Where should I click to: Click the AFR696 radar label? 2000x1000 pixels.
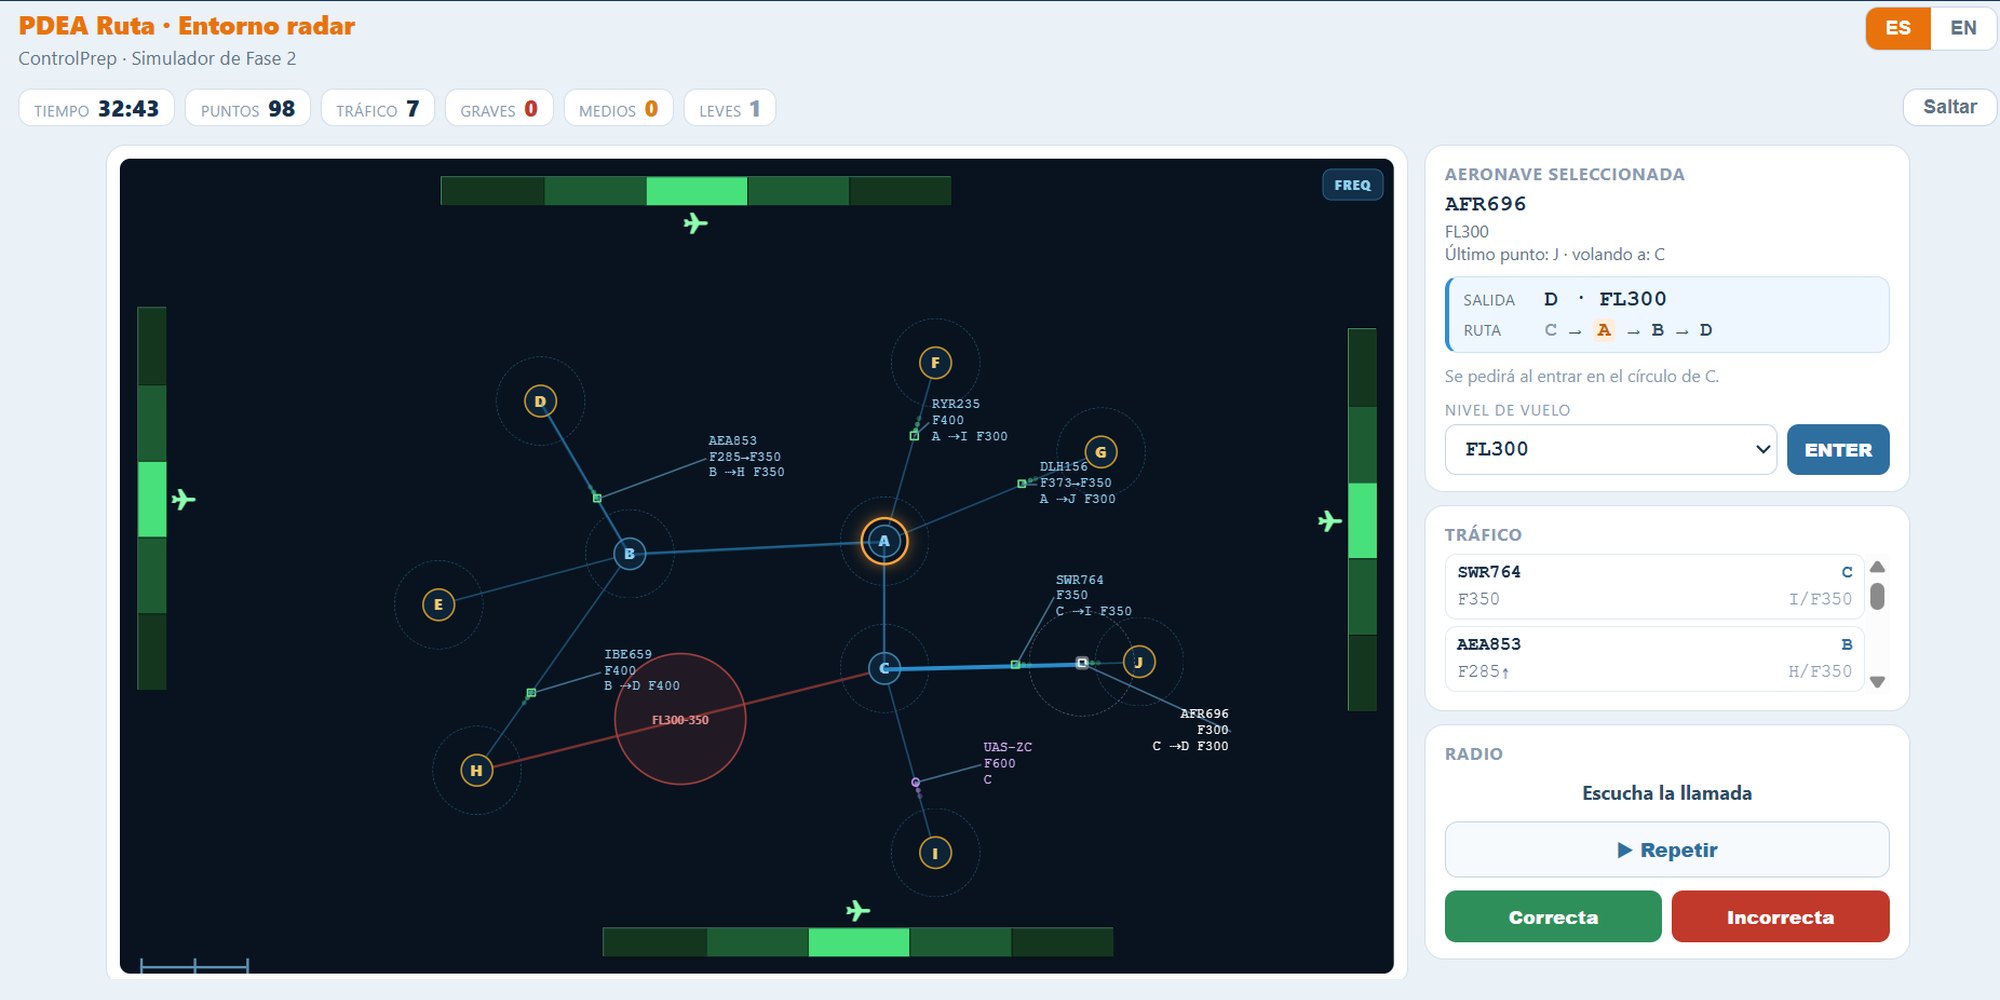1190,730
